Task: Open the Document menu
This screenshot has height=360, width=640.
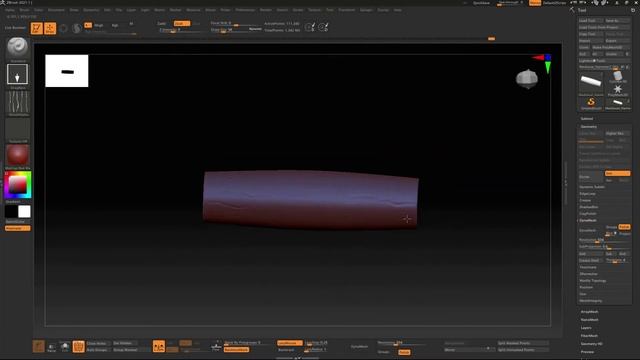Action: (x=56, y=10)
